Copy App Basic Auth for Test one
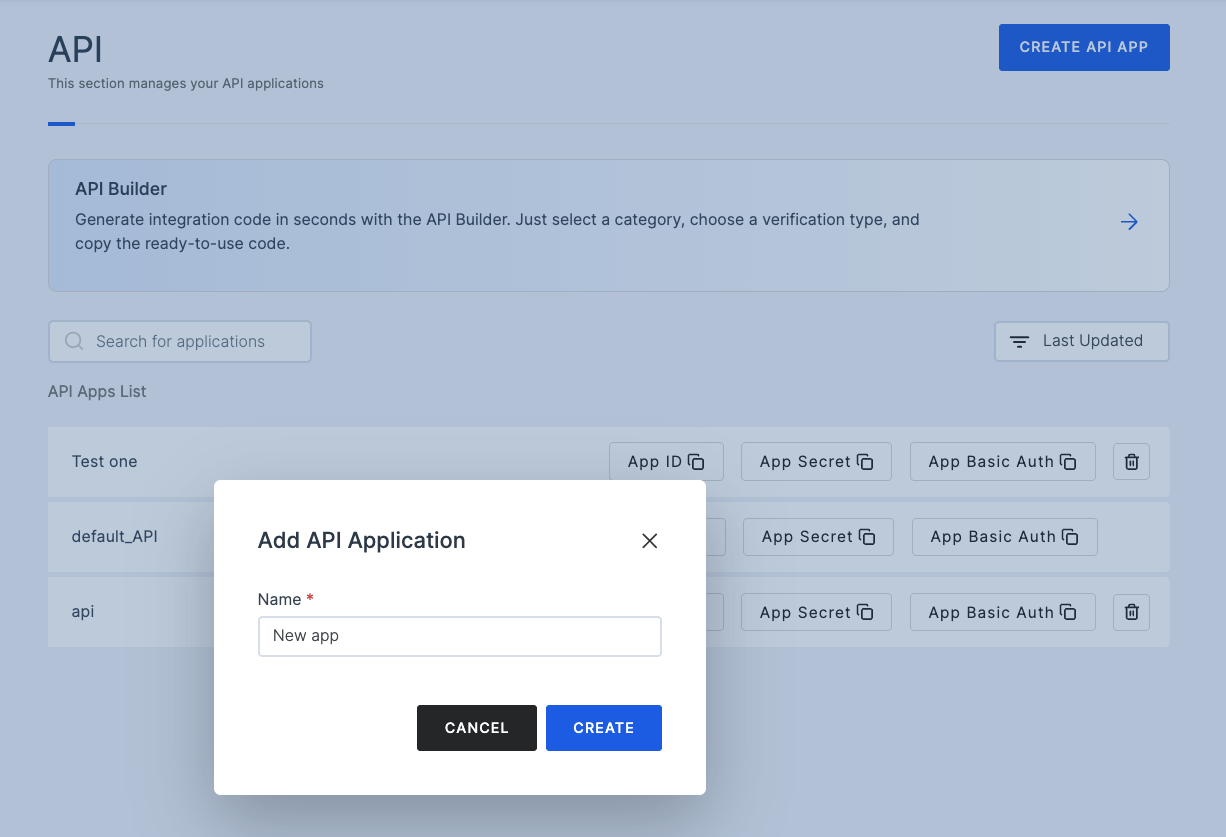Image resolution: width=1226 pixels, height=837 pixels. point(1002,462)
